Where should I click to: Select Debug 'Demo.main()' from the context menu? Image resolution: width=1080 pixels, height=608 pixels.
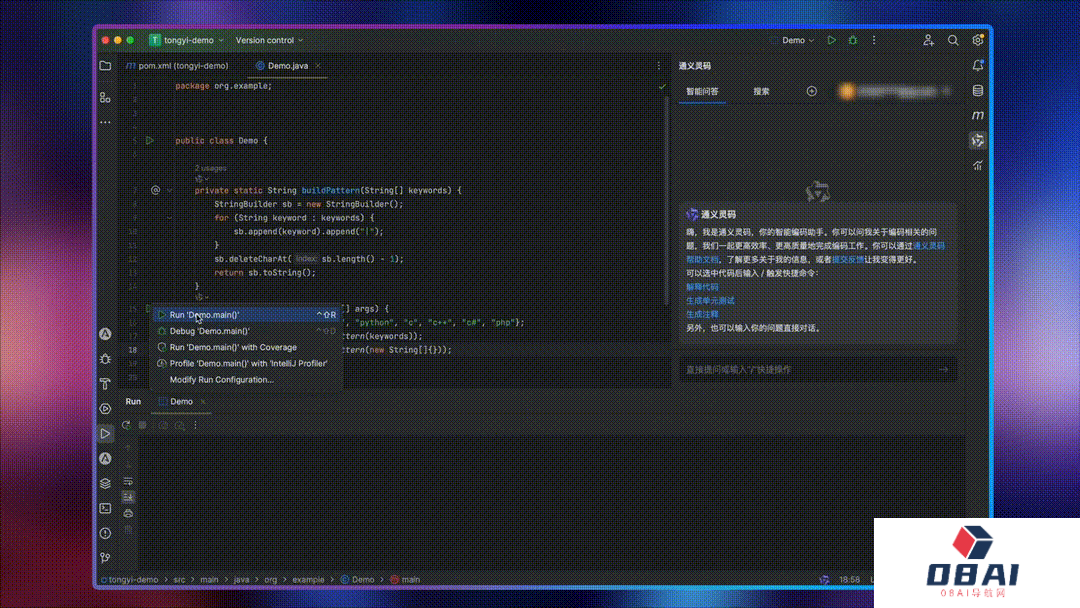click(210, 331)
